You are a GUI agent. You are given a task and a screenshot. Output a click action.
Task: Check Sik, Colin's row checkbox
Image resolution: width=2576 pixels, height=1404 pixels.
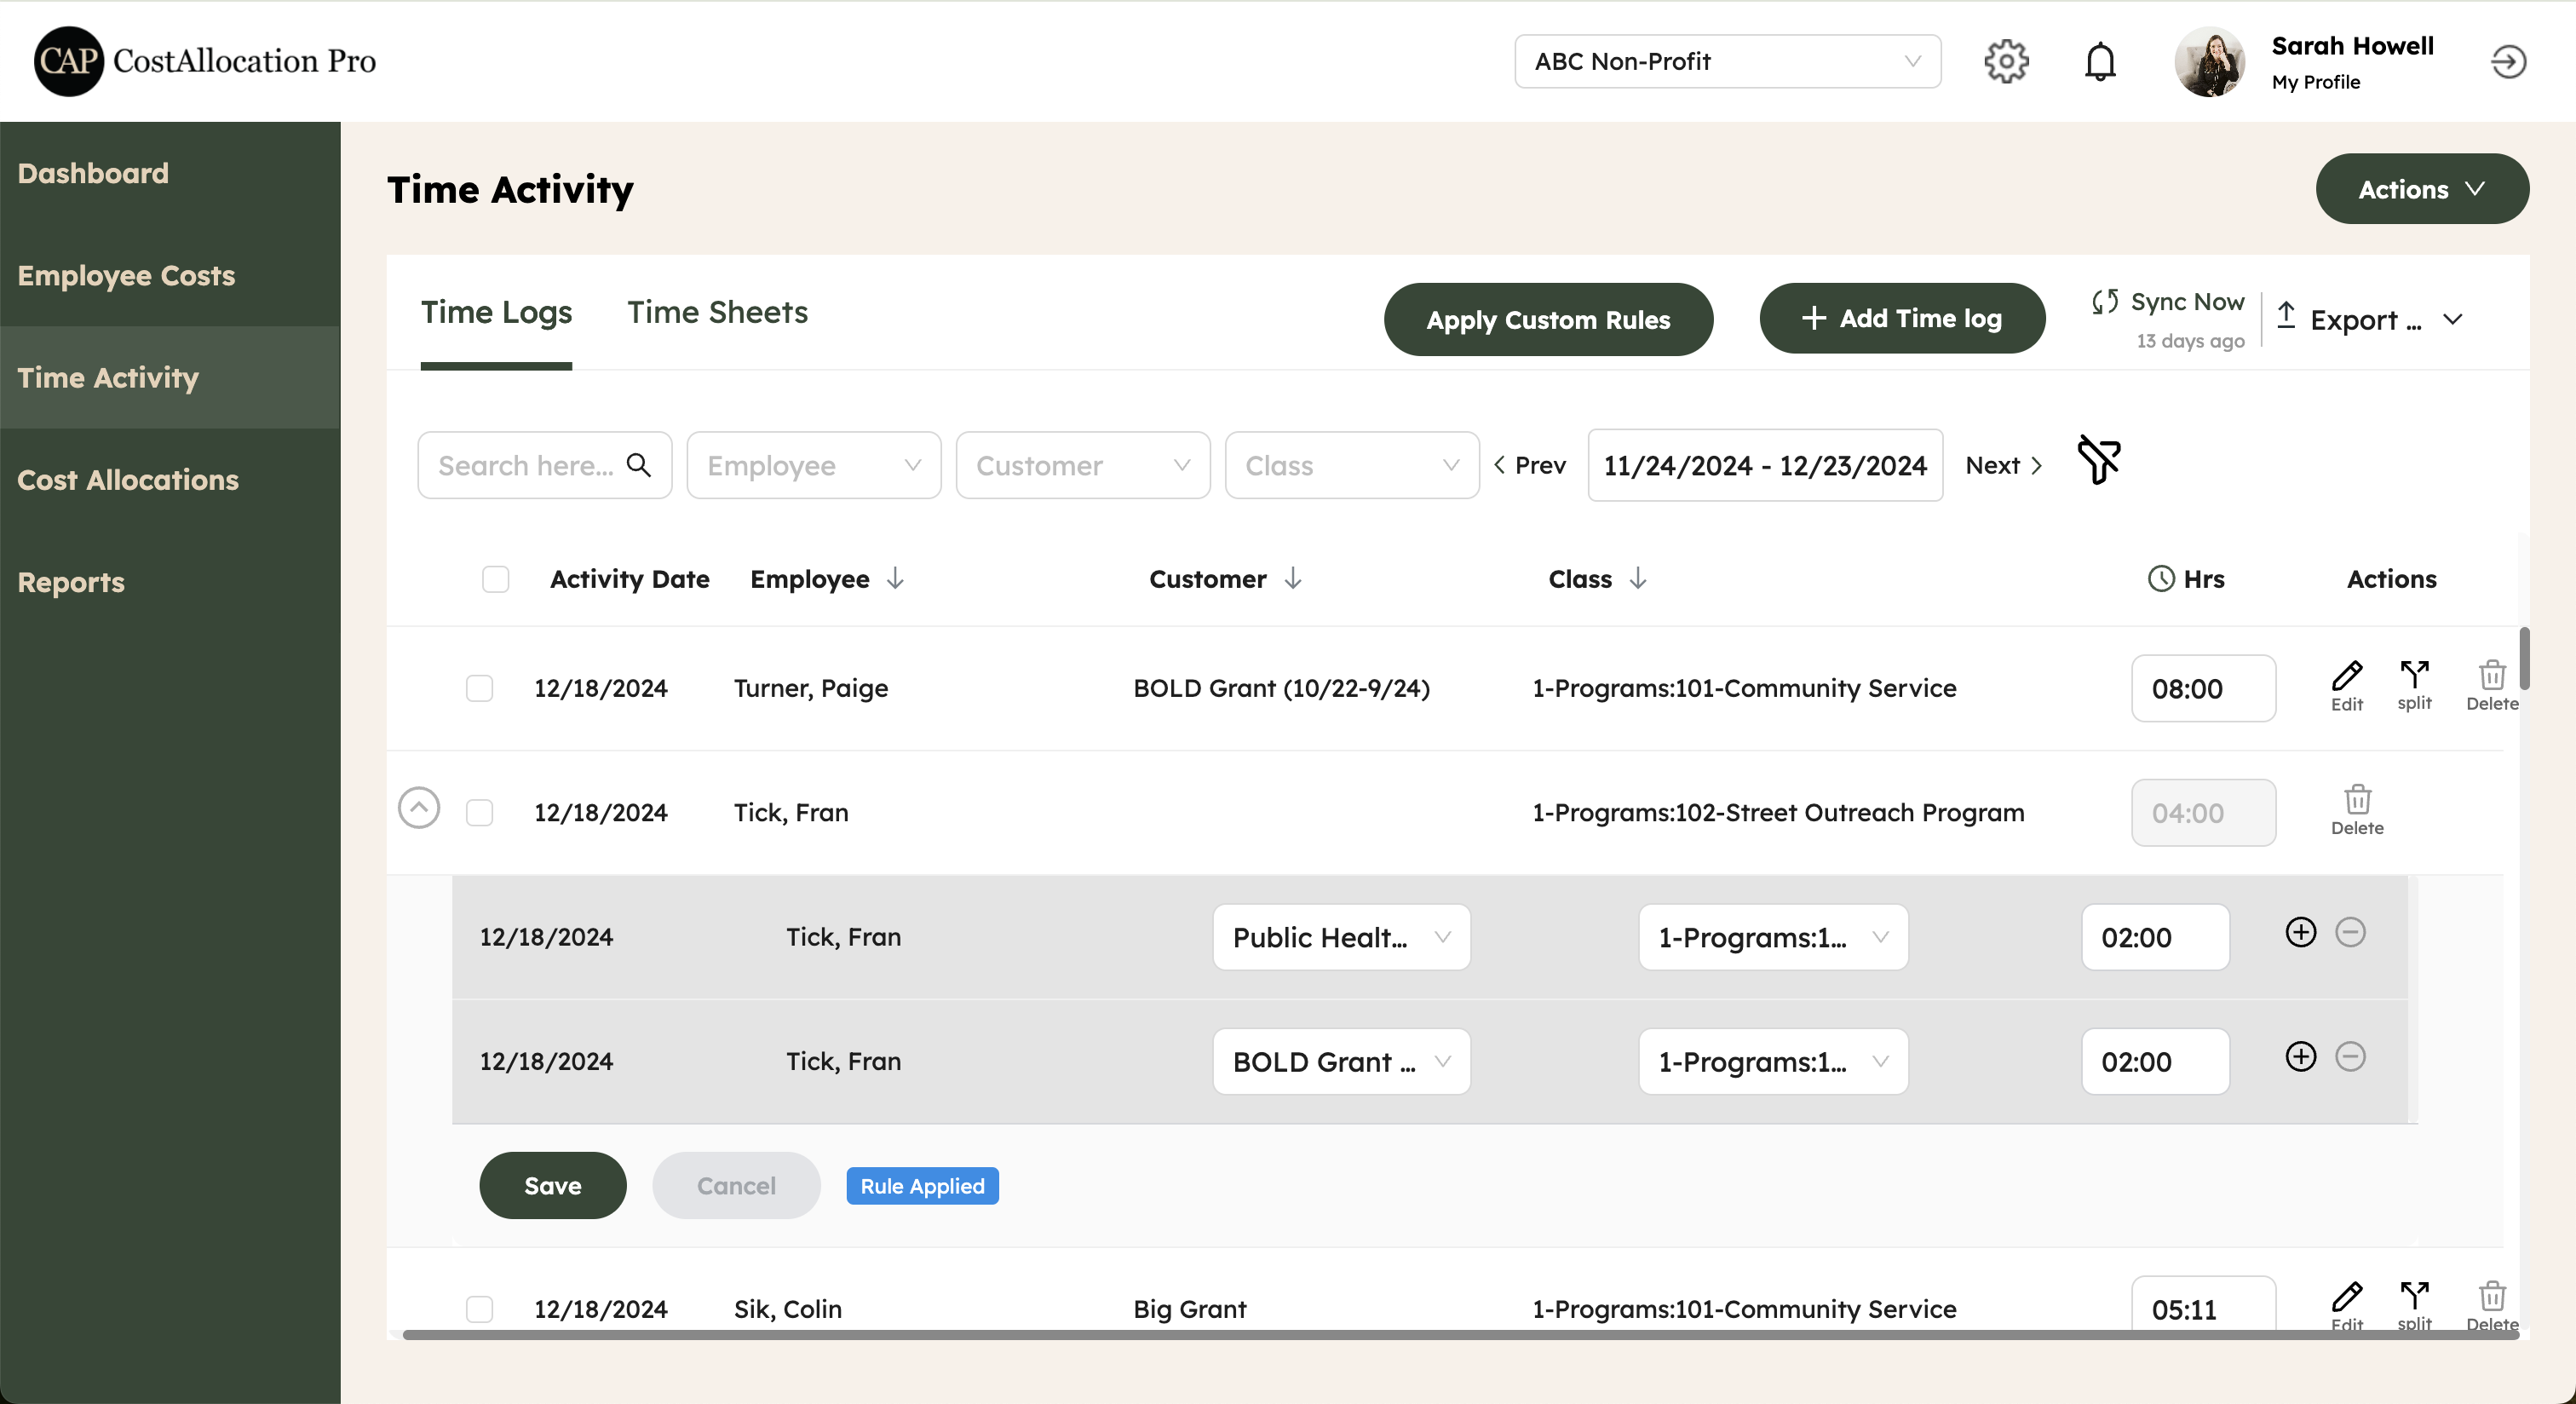479,1308
